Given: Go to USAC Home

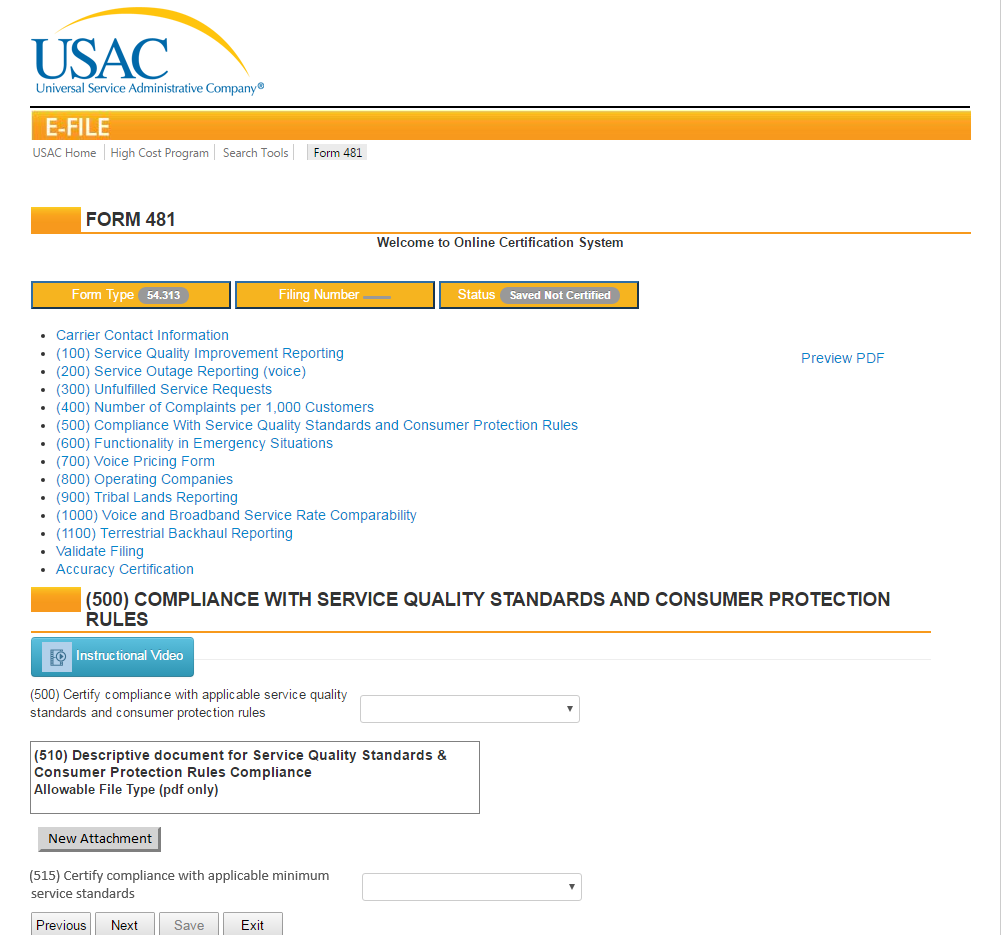Looking at the screenshot, I should (x=65, y=153).
